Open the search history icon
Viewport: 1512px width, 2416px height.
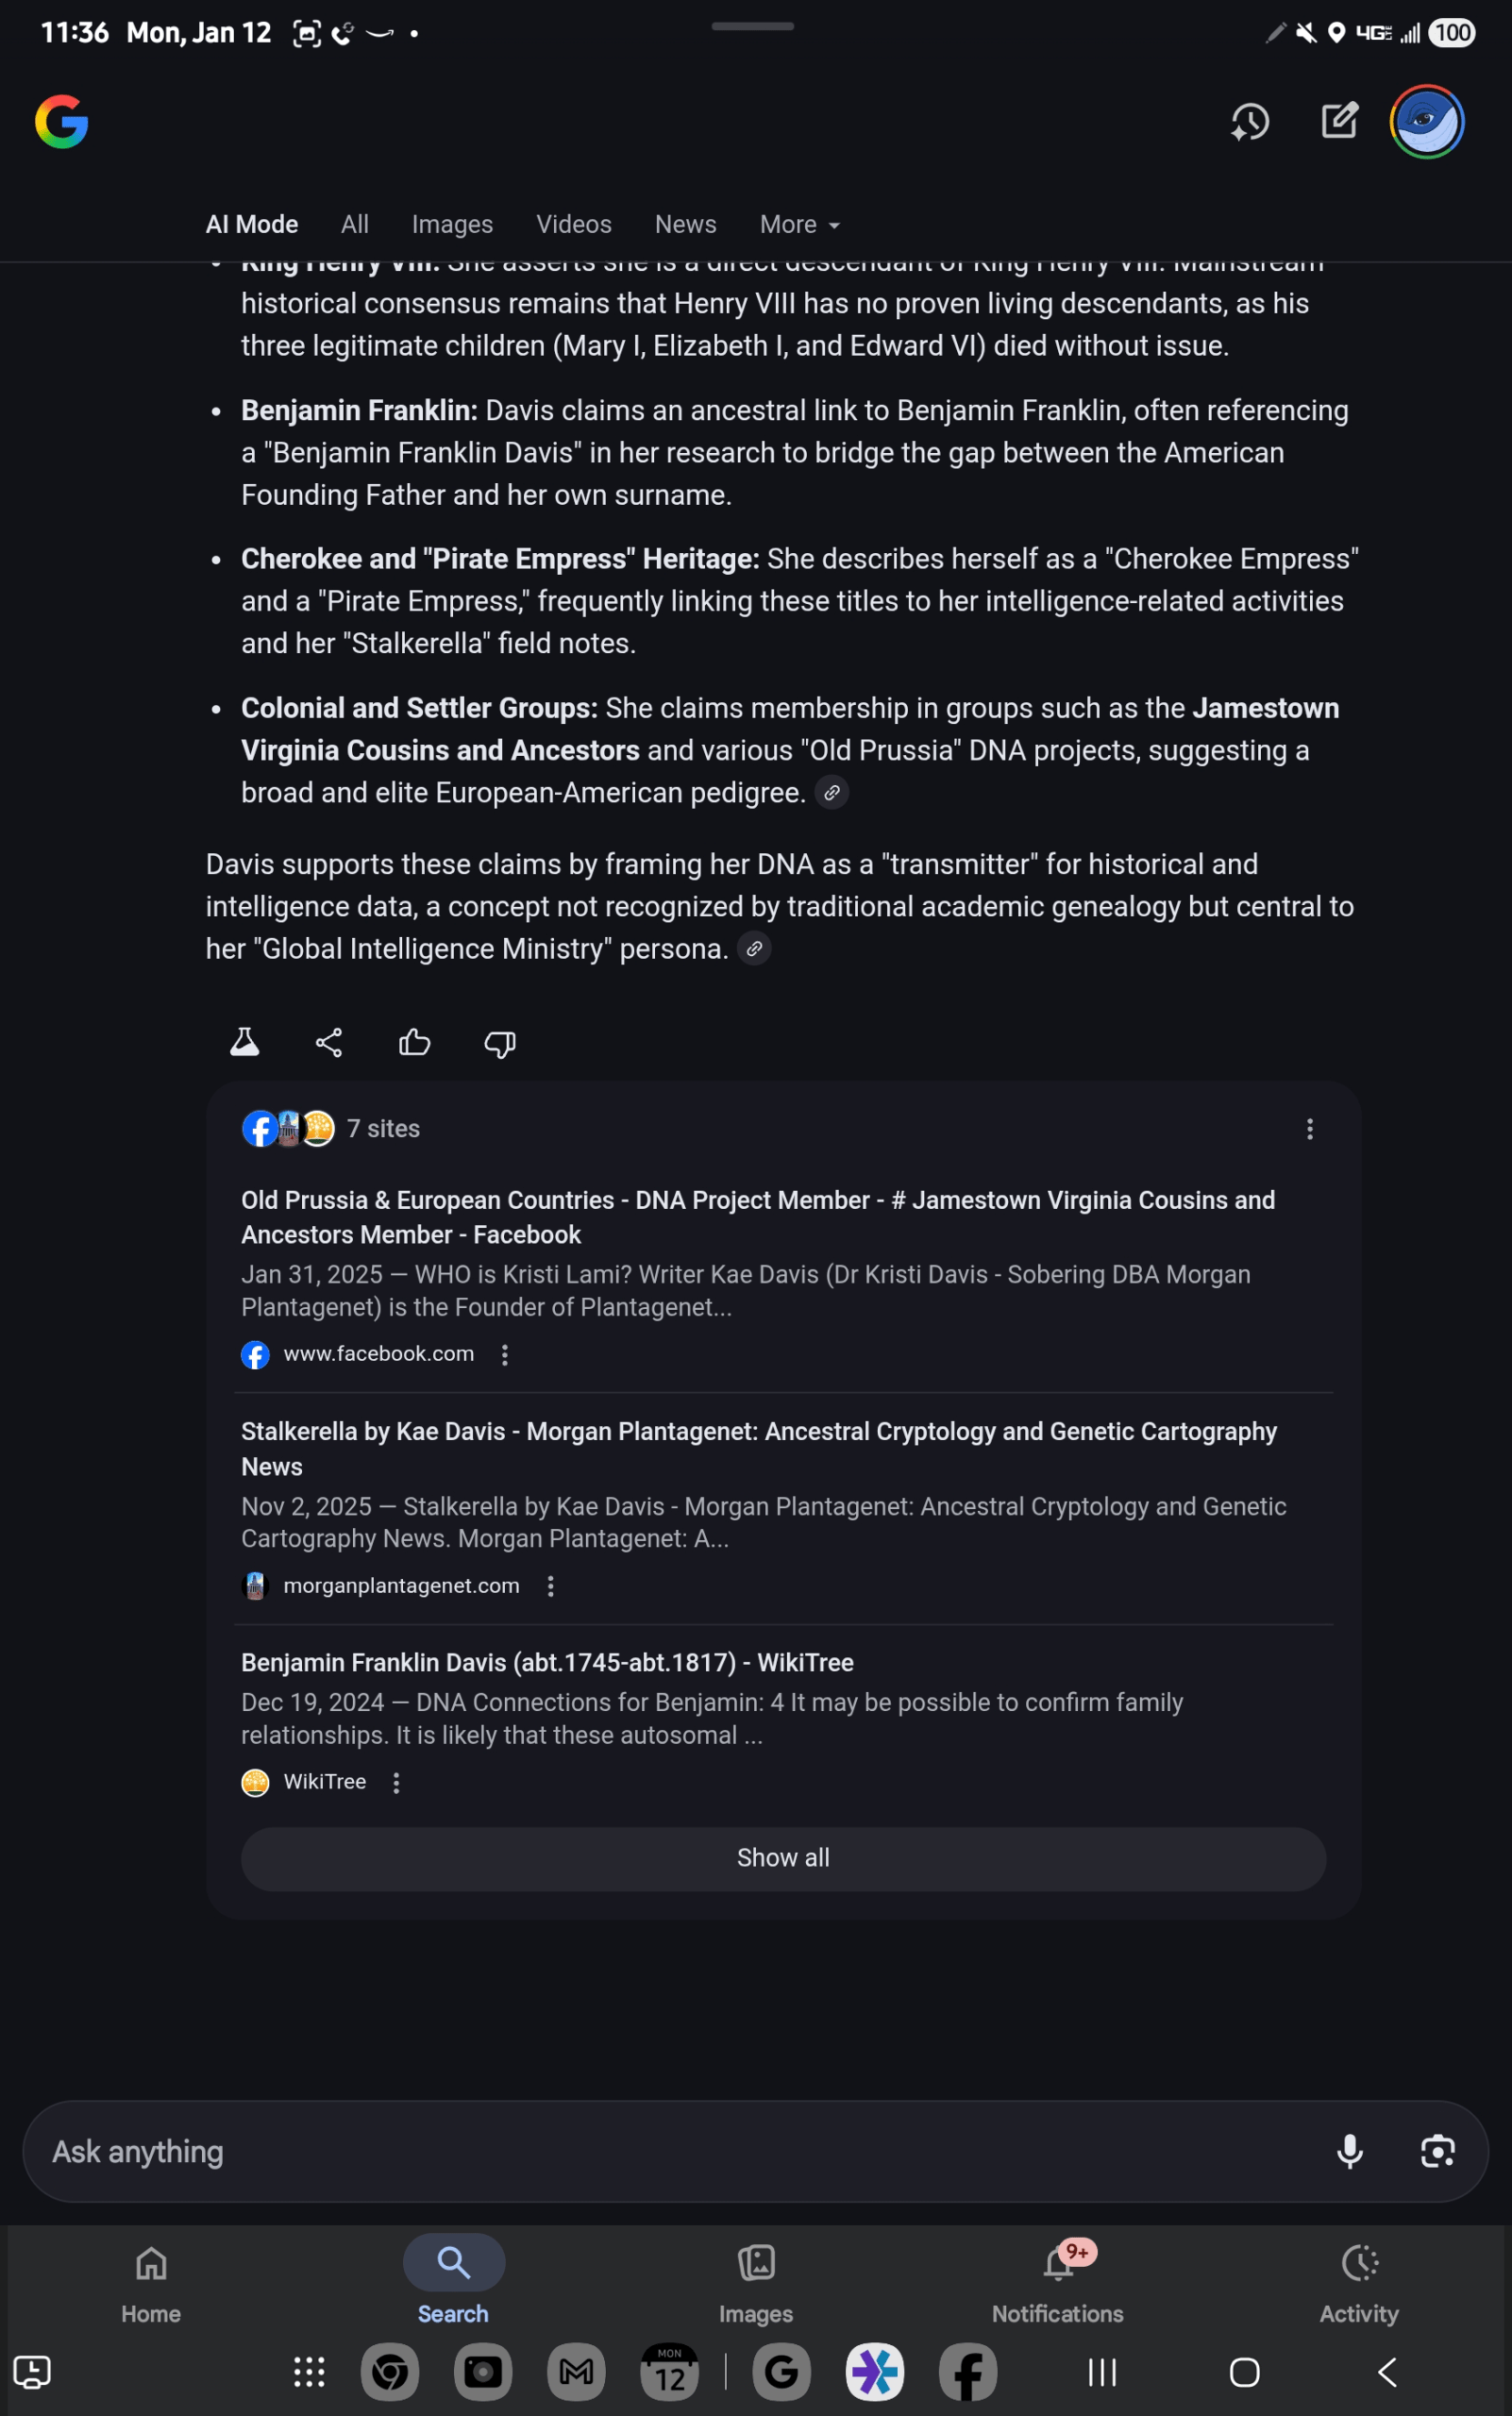1249,122
